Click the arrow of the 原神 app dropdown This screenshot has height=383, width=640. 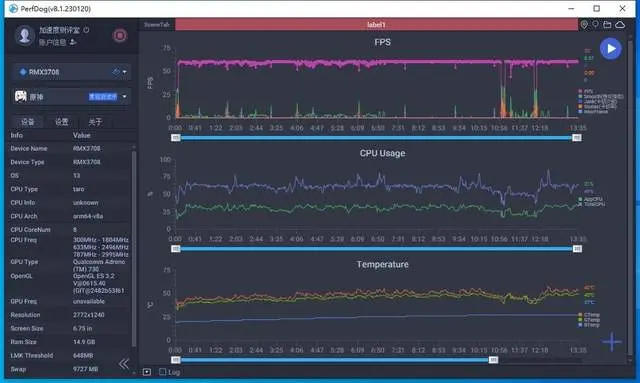click(x=124, y=97)
